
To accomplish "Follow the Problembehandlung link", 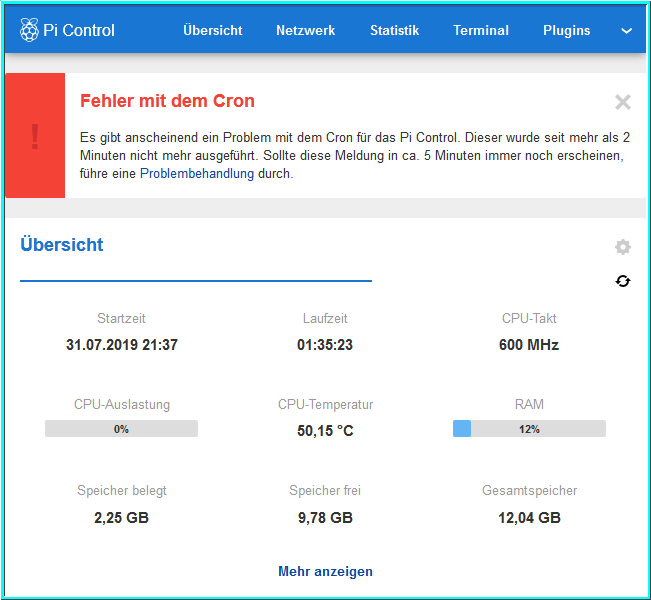I will pos(197,174).
